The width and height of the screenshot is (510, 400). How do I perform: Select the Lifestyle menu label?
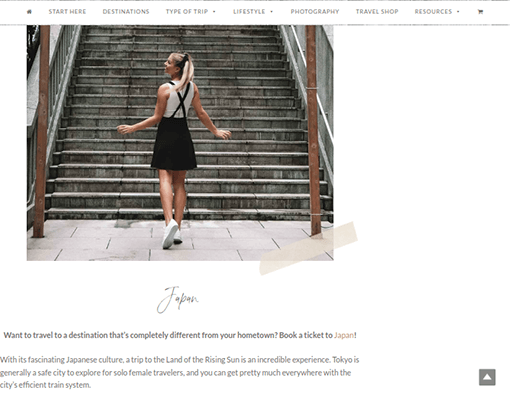[x=249, y=12]
